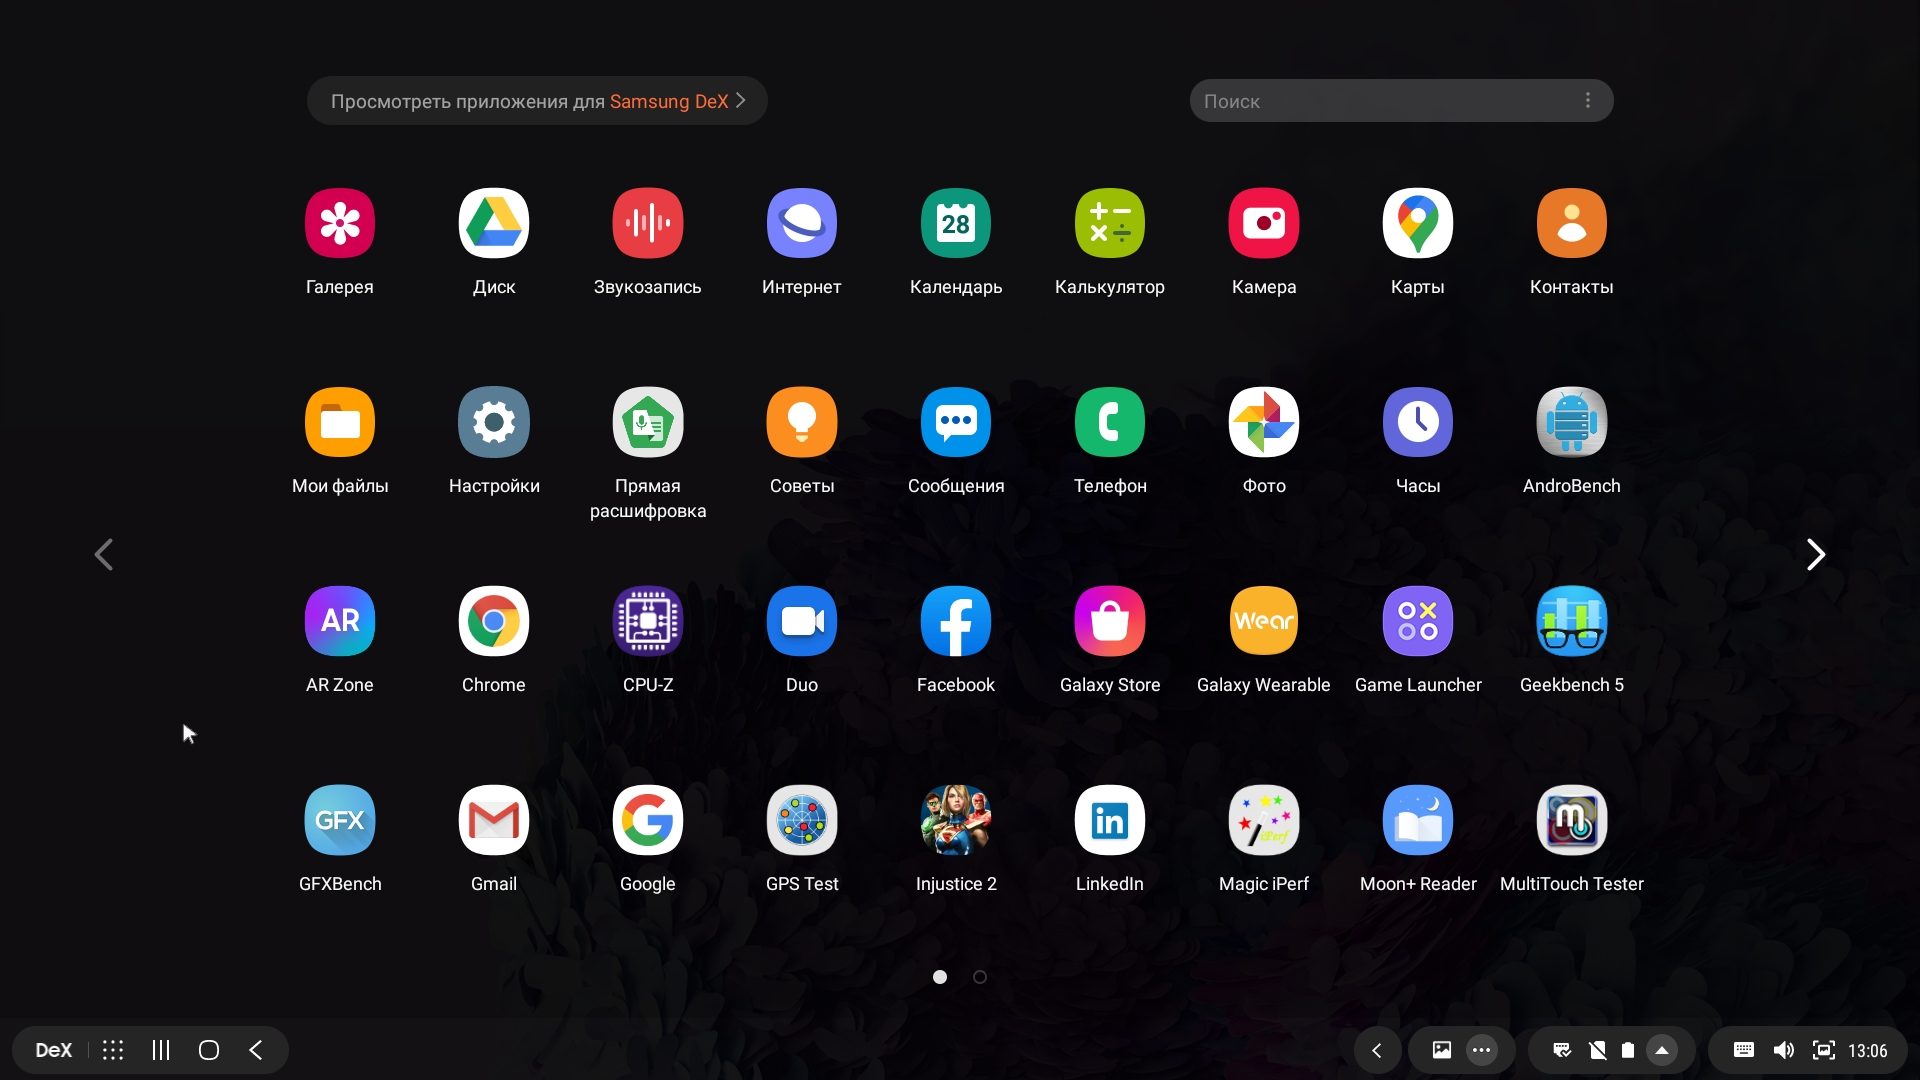Open Galaxy Wearable app
The width and height of the screenshot is (1920, 1080).
(1263, 621)
